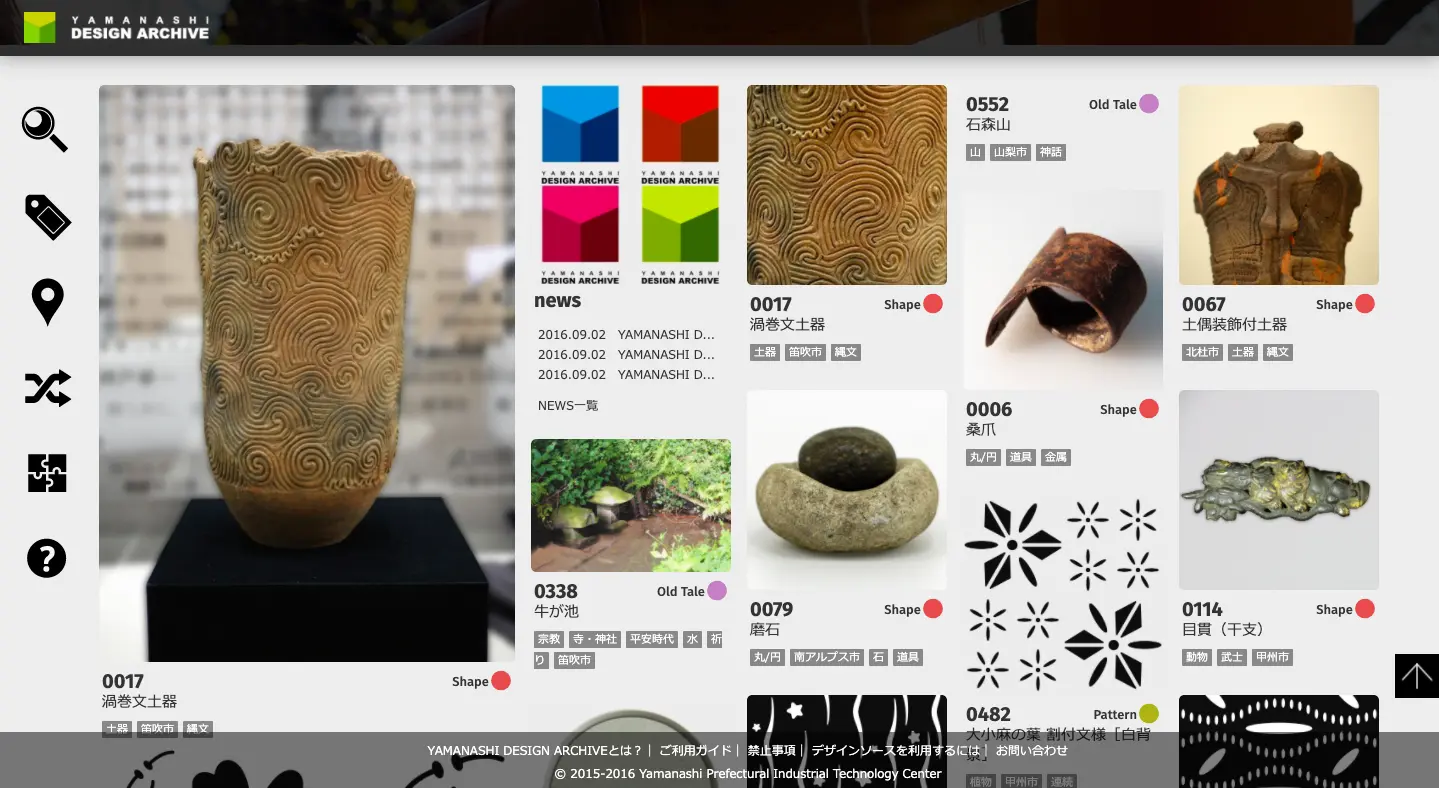1439x788 pixels.
Task: Go home via the Yamanashi Design Archive logo
Action: [x=116, y=27]
